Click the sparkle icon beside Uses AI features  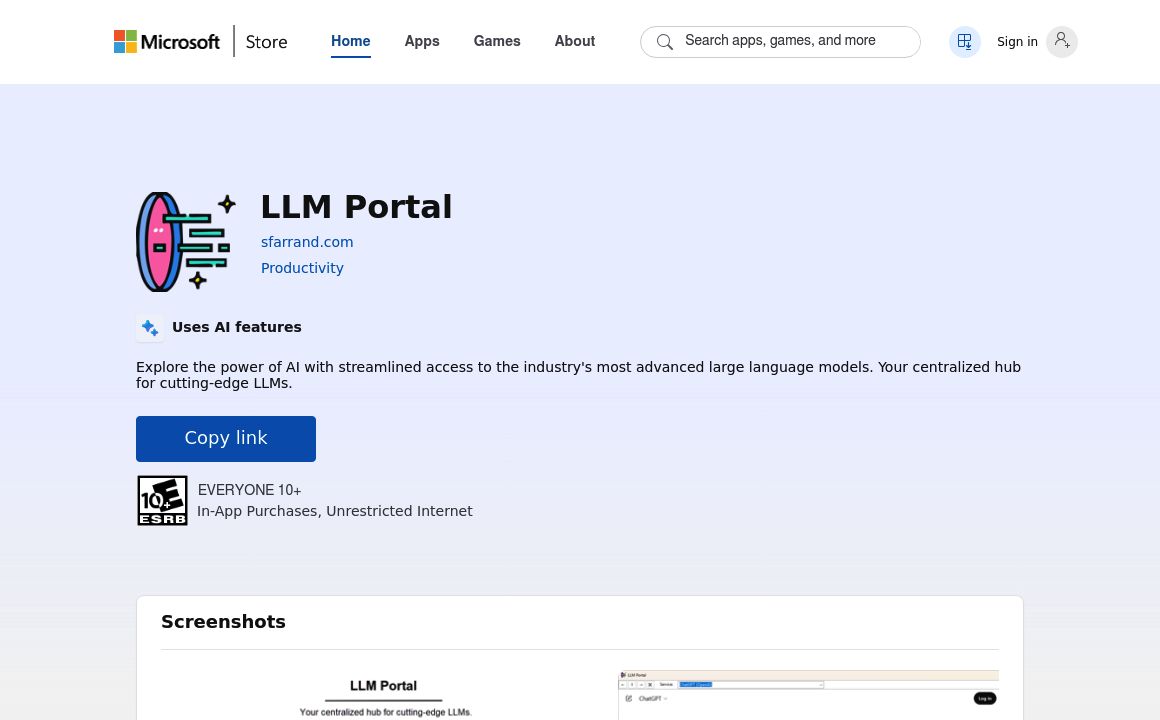click(x=150, y=328)
